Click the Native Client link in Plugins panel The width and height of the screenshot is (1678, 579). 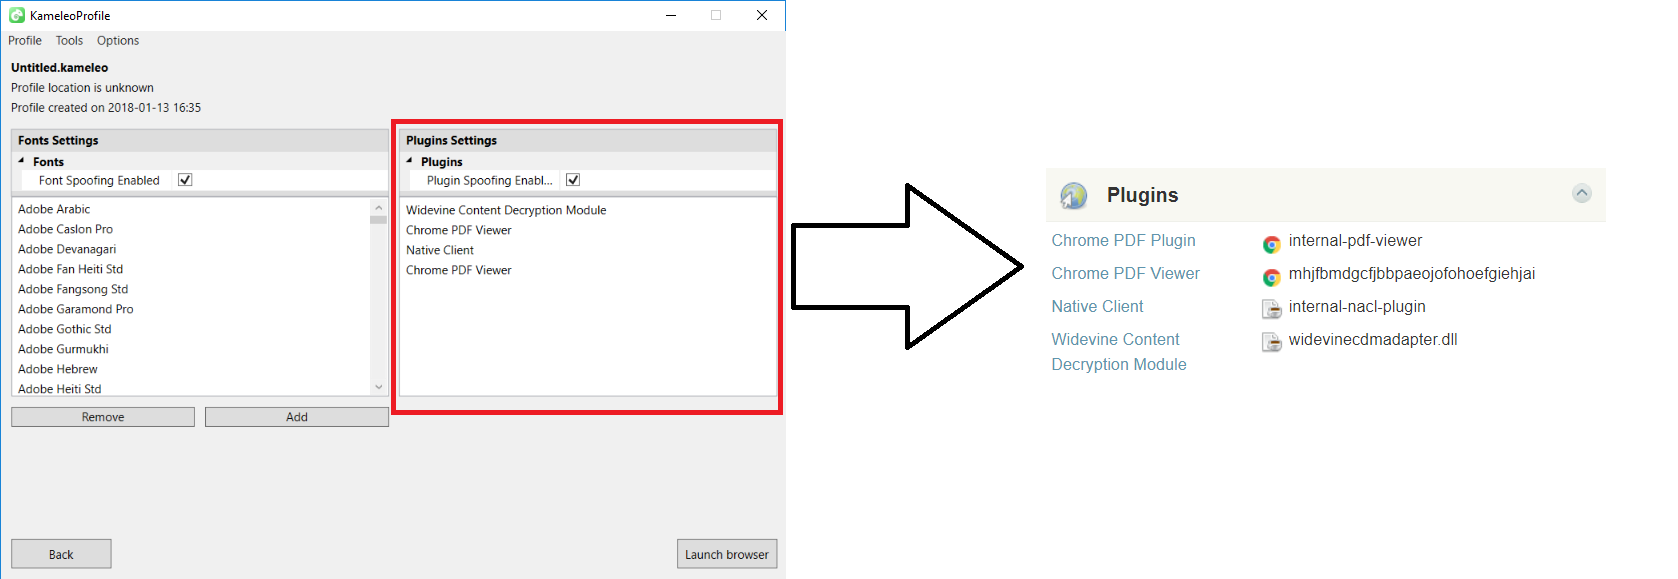(1097, 307)
